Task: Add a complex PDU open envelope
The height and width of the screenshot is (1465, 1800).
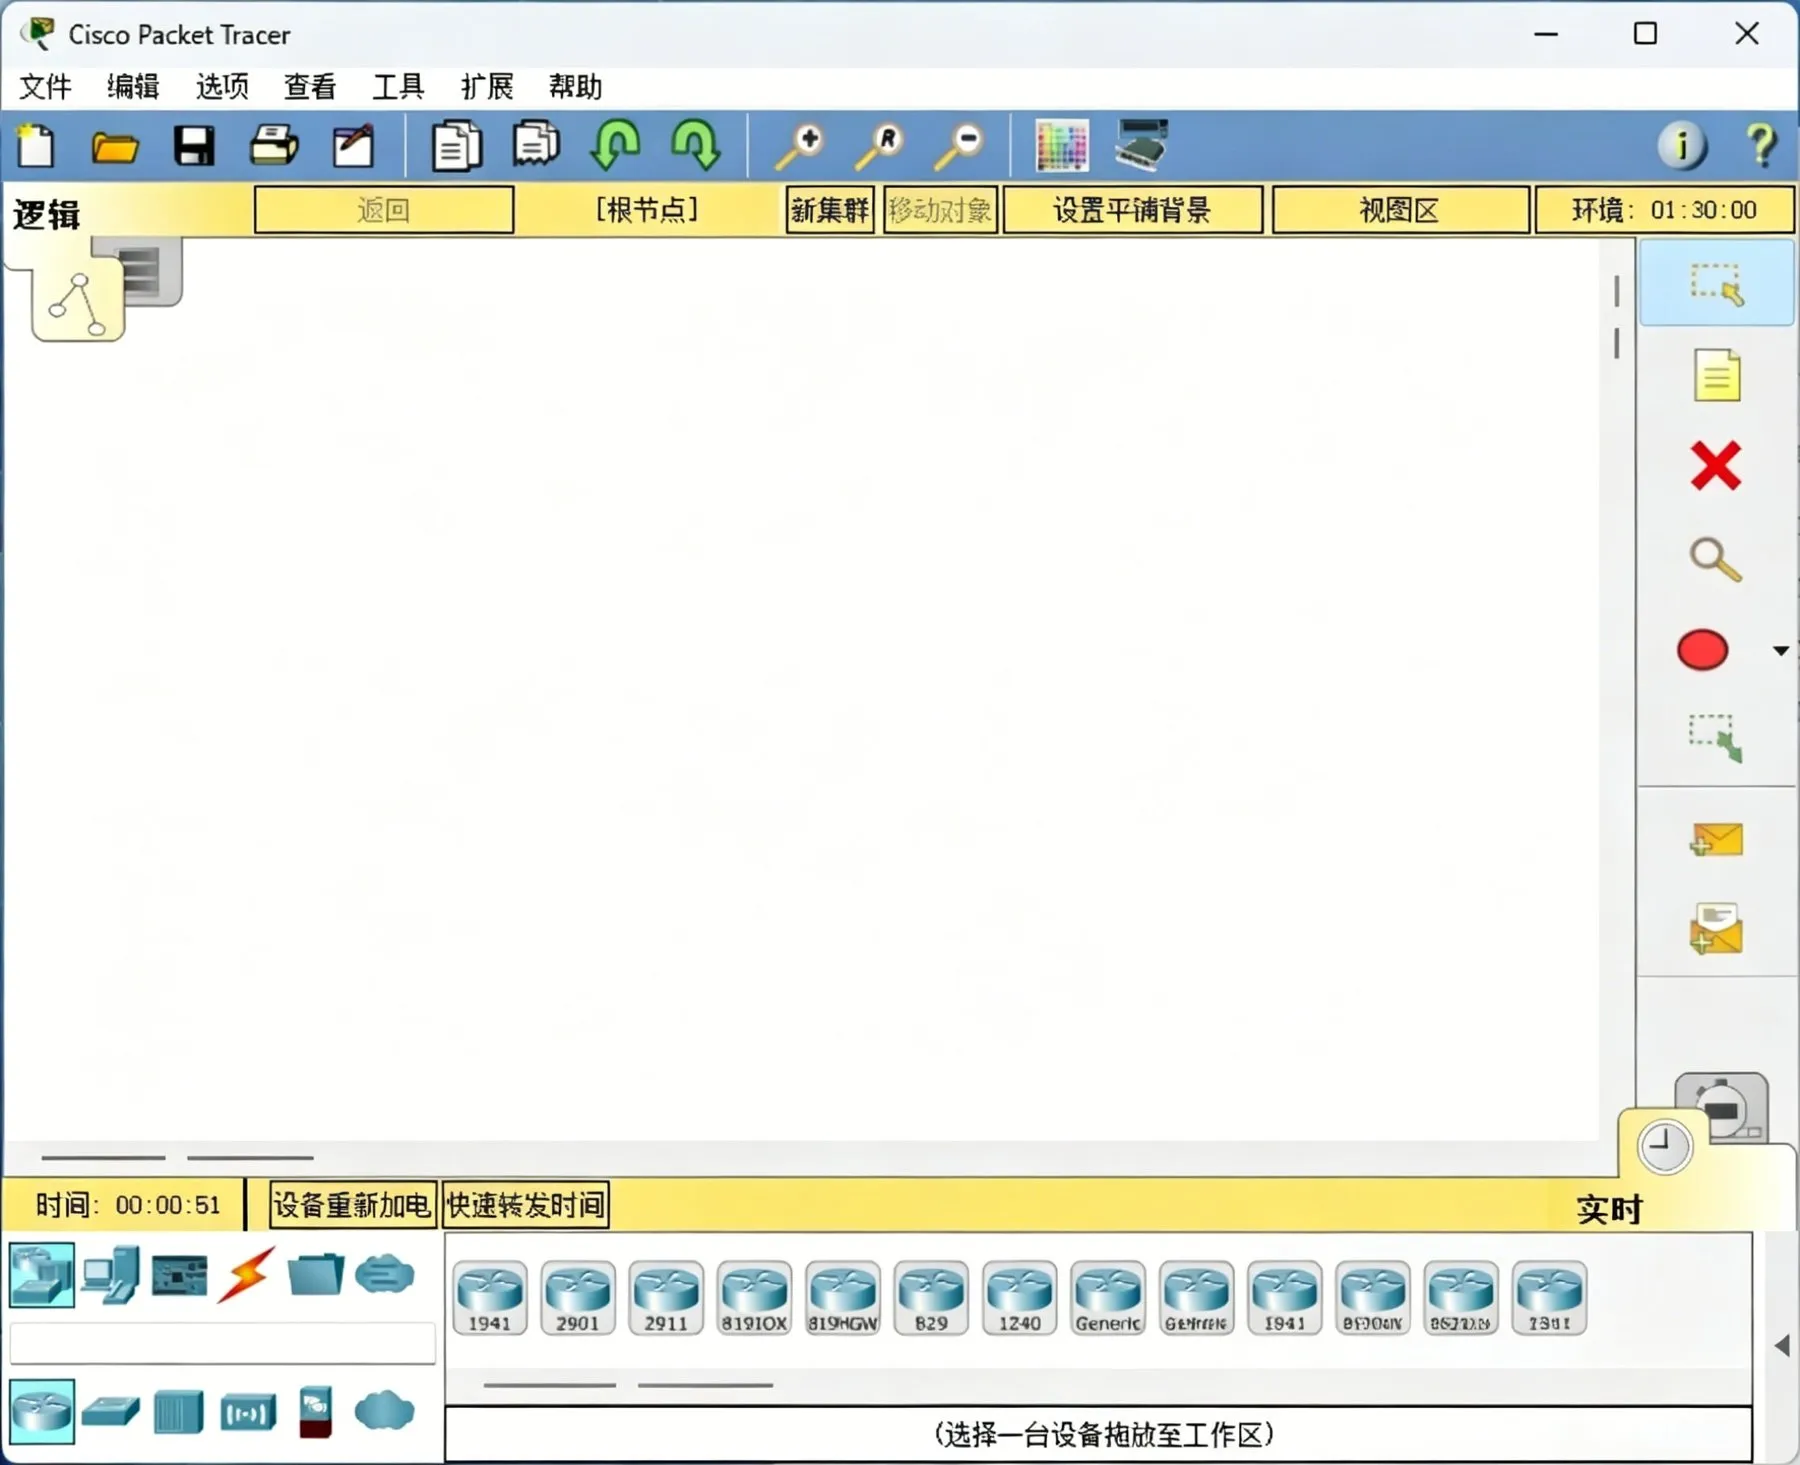Action: click(1716, 929)
